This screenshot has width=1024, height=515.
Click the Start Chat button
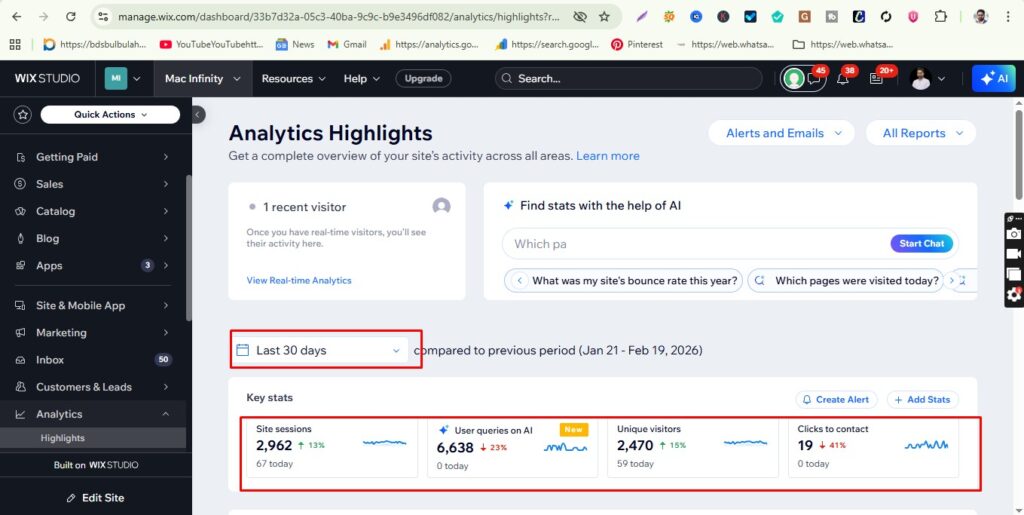pos(921,244)
